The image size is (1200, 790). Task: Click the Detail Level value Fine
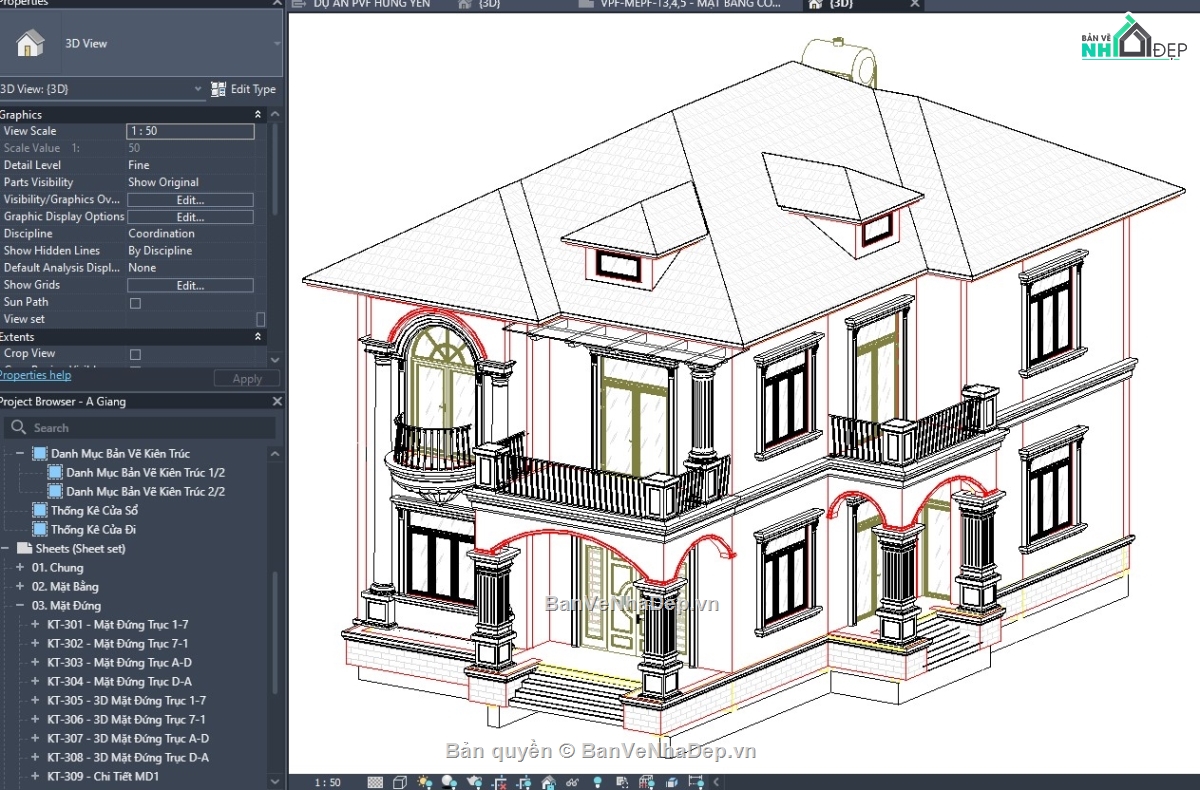tap(139, 165)
